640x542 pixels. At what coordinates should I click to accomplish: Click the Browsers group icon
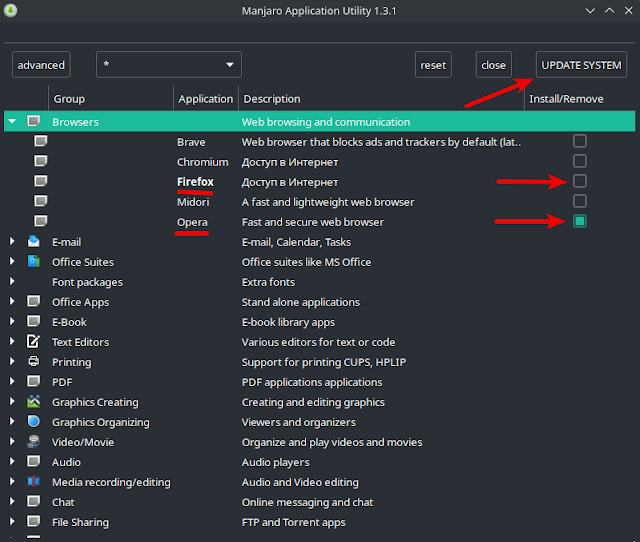[33, 121]
